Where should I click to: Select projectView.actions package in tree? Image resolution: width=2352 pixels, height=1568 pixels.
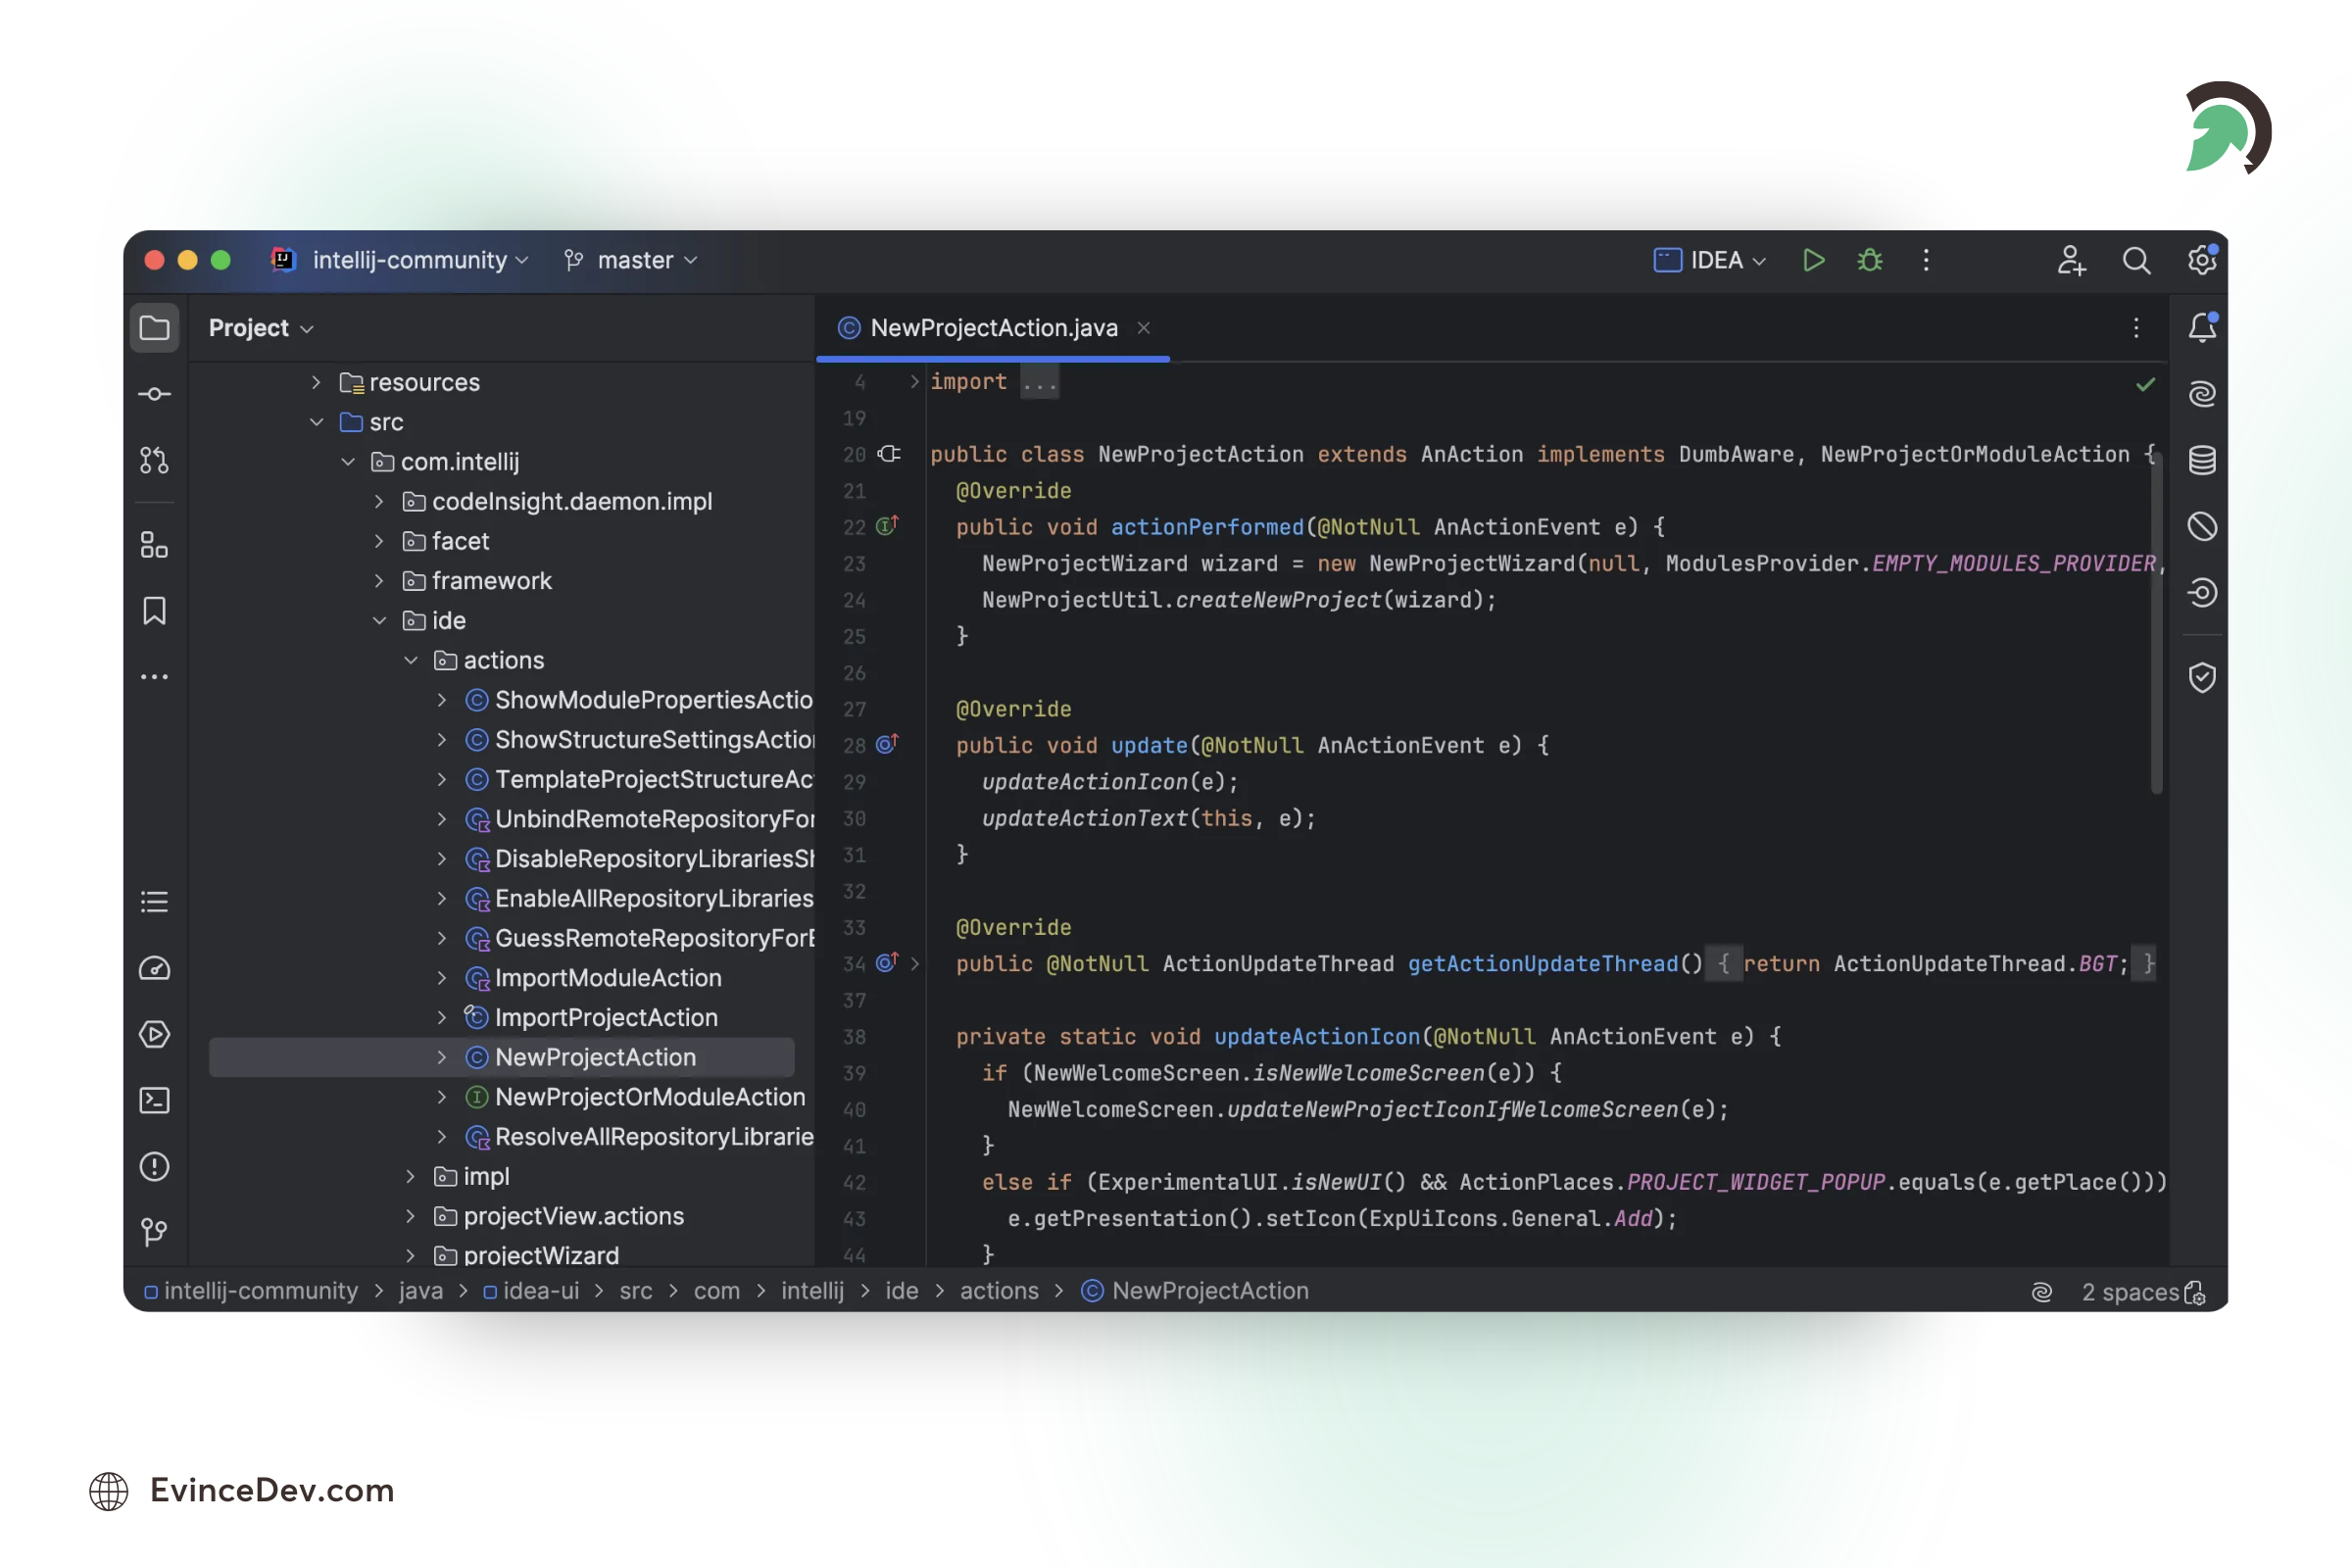tap(574, 1216)
